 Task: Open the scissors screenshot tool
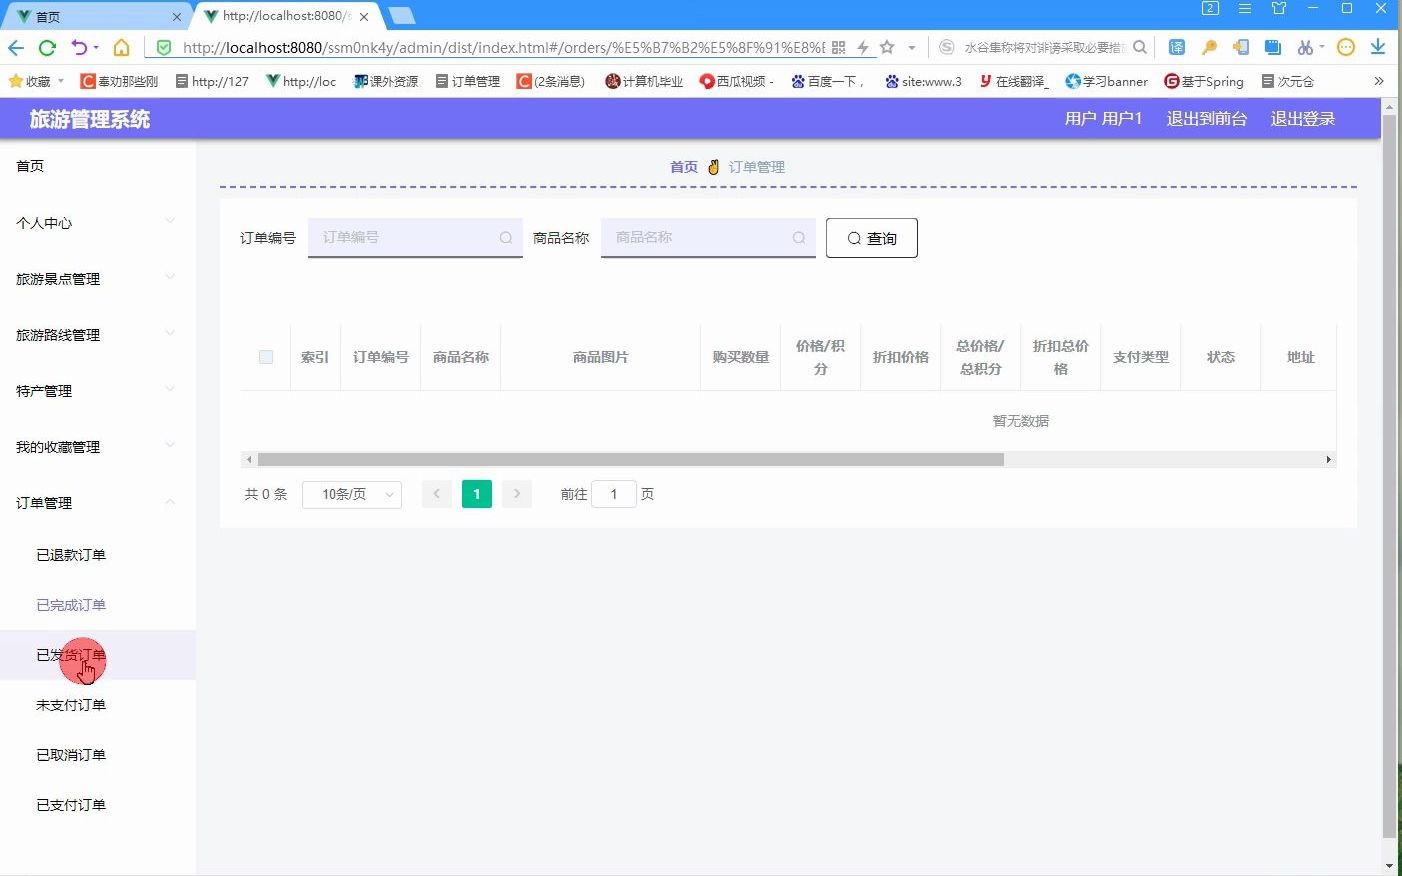[x=1304, y=47]
